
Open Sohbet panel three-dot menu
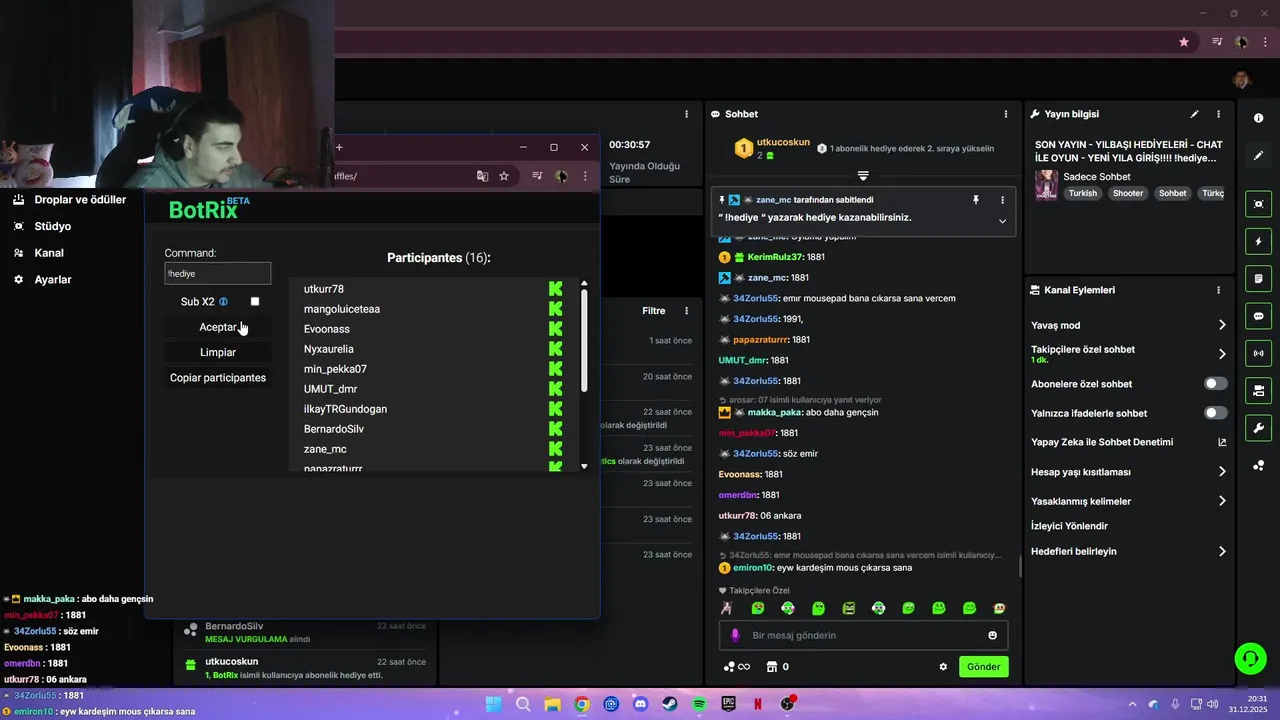click(1008, 114)
